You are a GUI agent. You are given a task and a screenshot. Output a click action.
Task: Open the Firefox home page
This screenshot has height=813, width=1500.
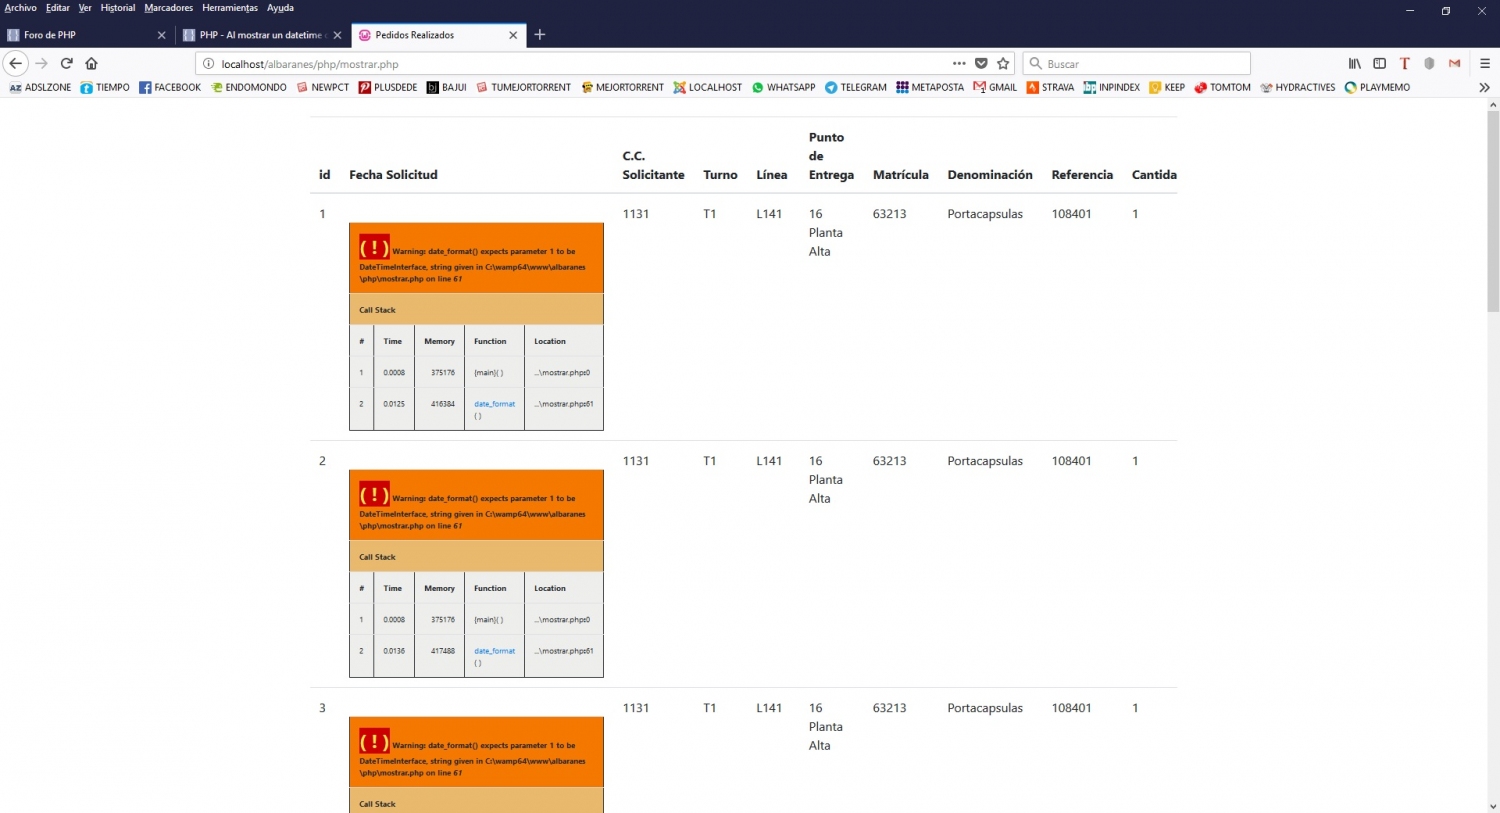click(x=92, y=63)
